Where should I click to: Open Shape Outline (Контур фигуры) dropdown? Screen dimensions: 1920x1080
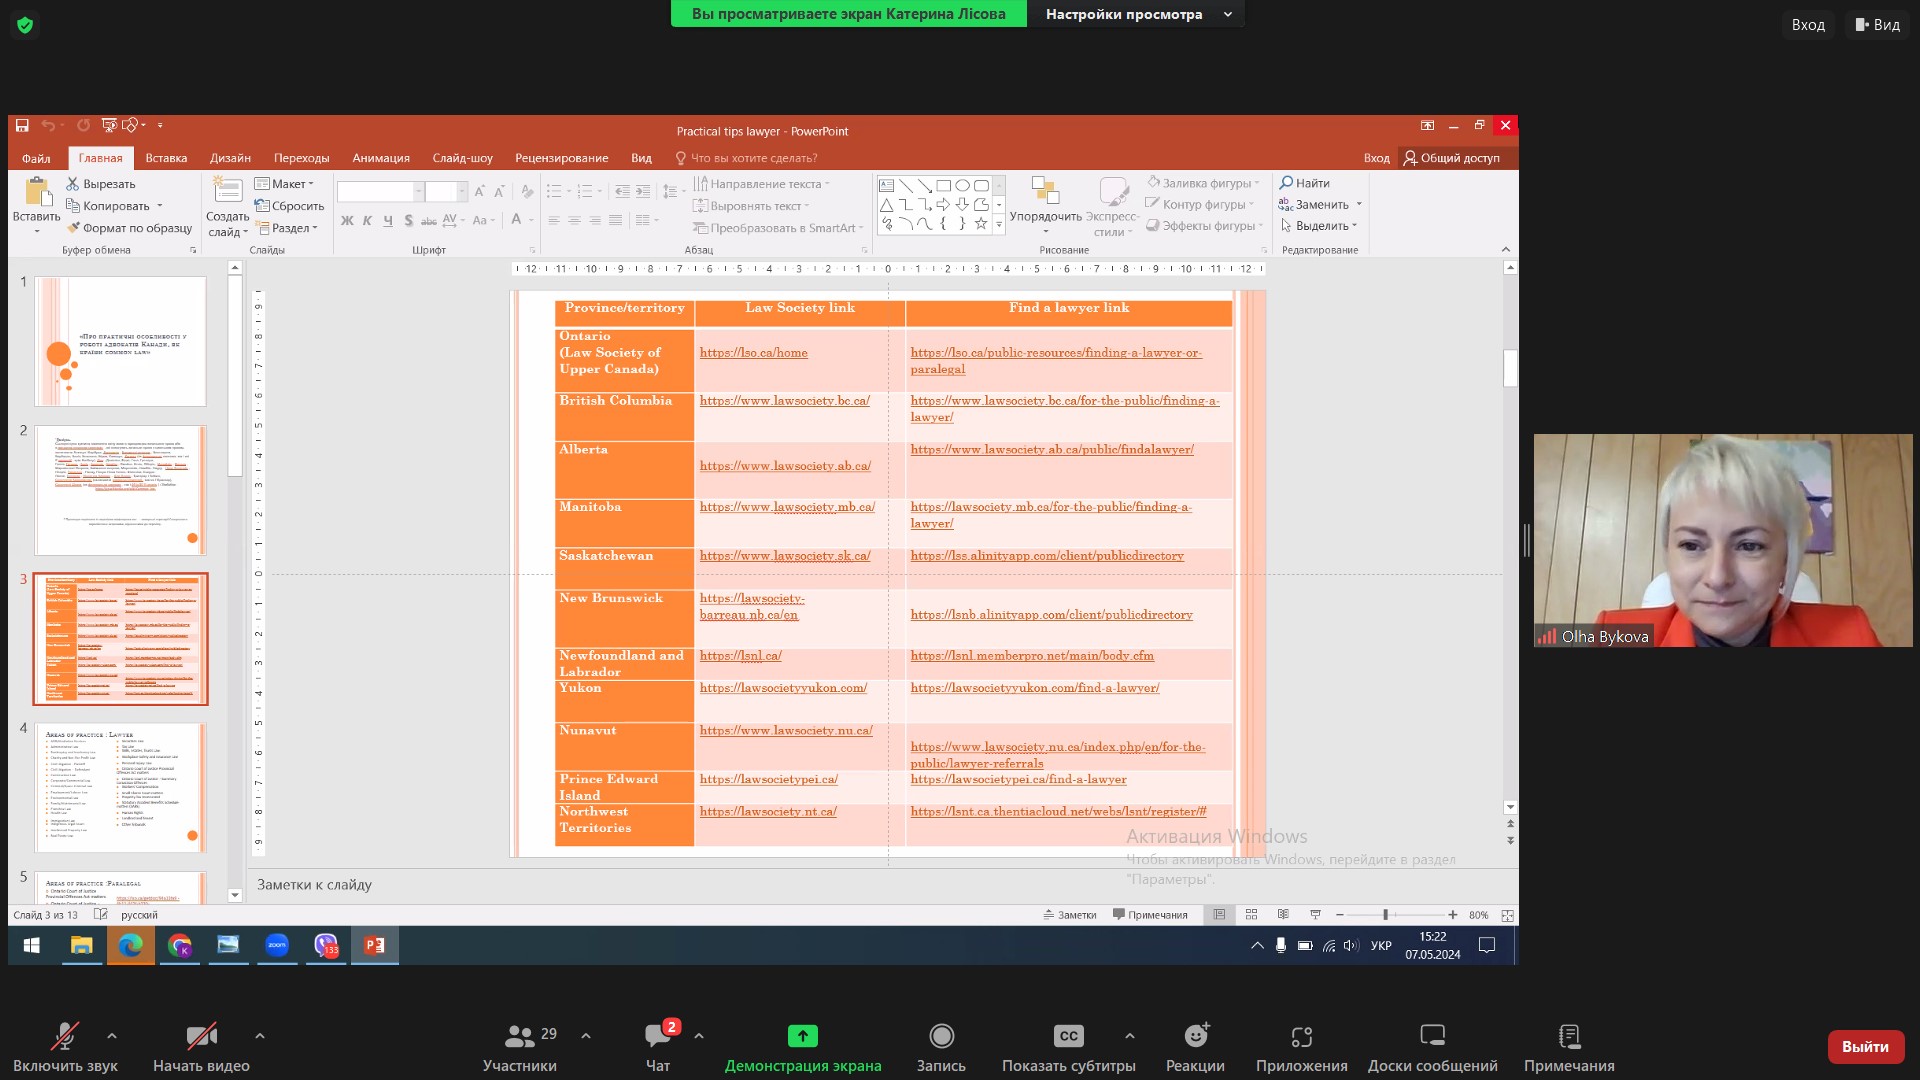1199,204
